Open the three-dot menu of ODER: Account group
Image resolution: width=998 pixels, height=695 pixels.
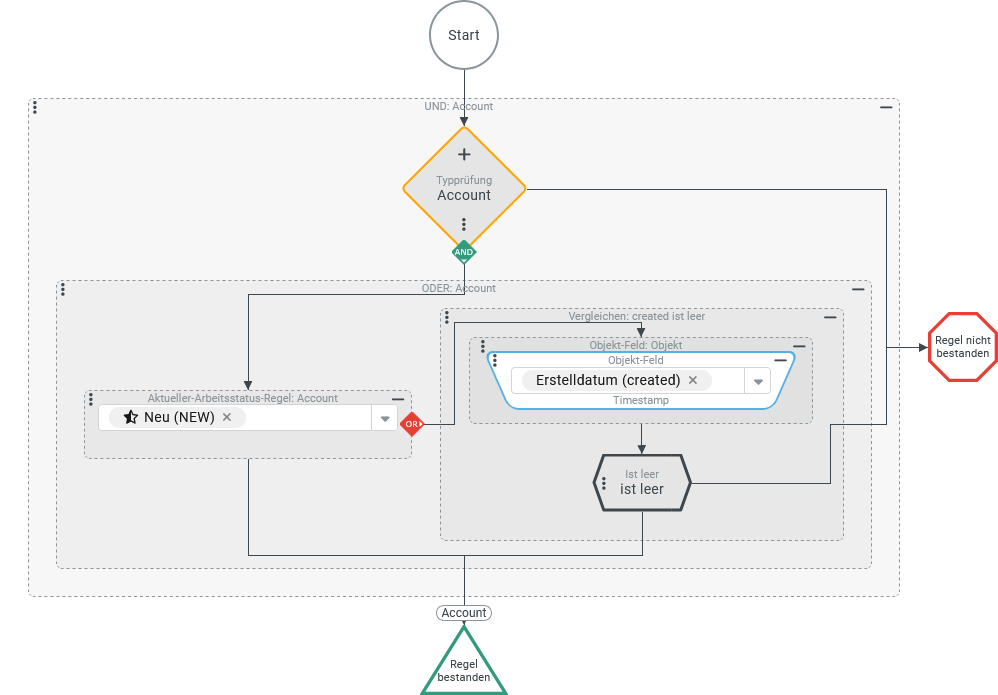pyautogui.click(x=63, y=289)
